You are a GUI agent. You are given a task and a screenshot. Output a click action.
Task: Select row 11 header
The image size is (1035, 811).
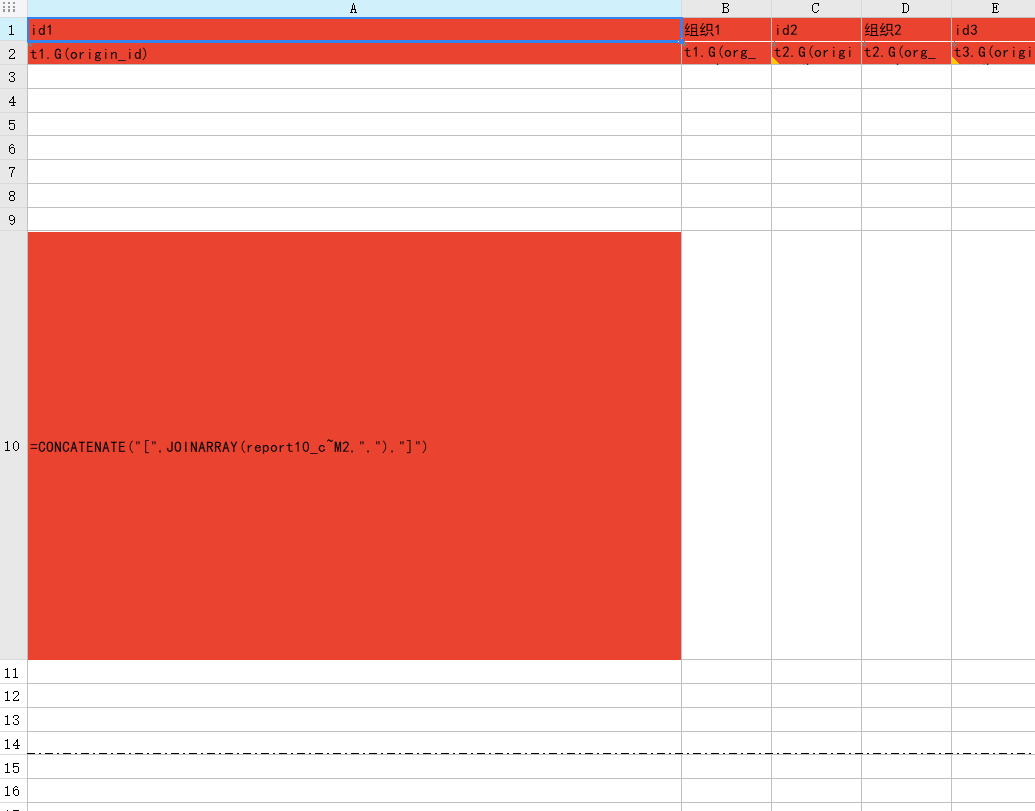[13, 672]
